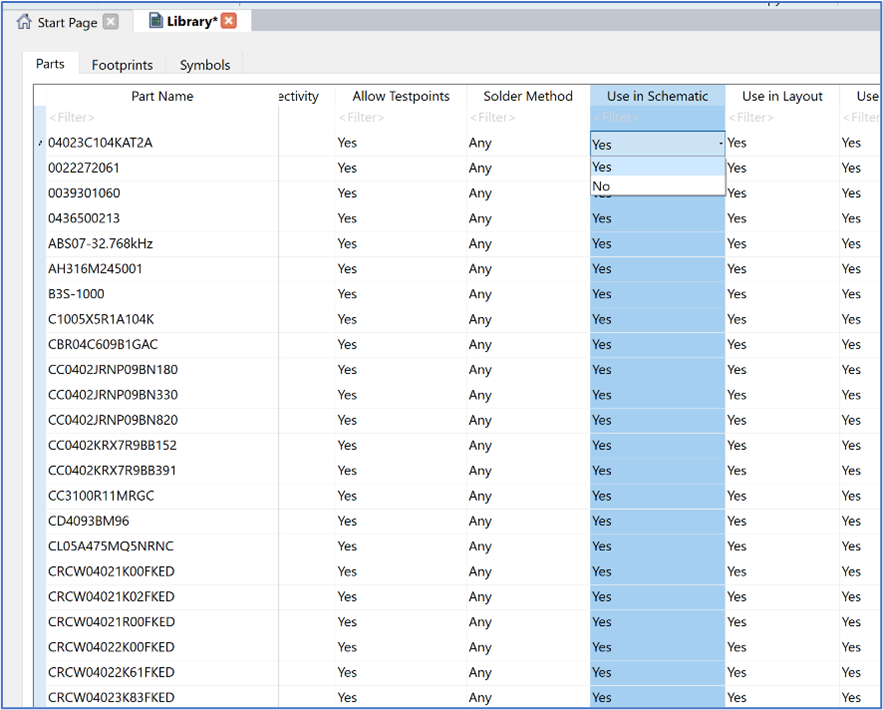
Task: Sort by the Part Name column header
Action: 162,96
